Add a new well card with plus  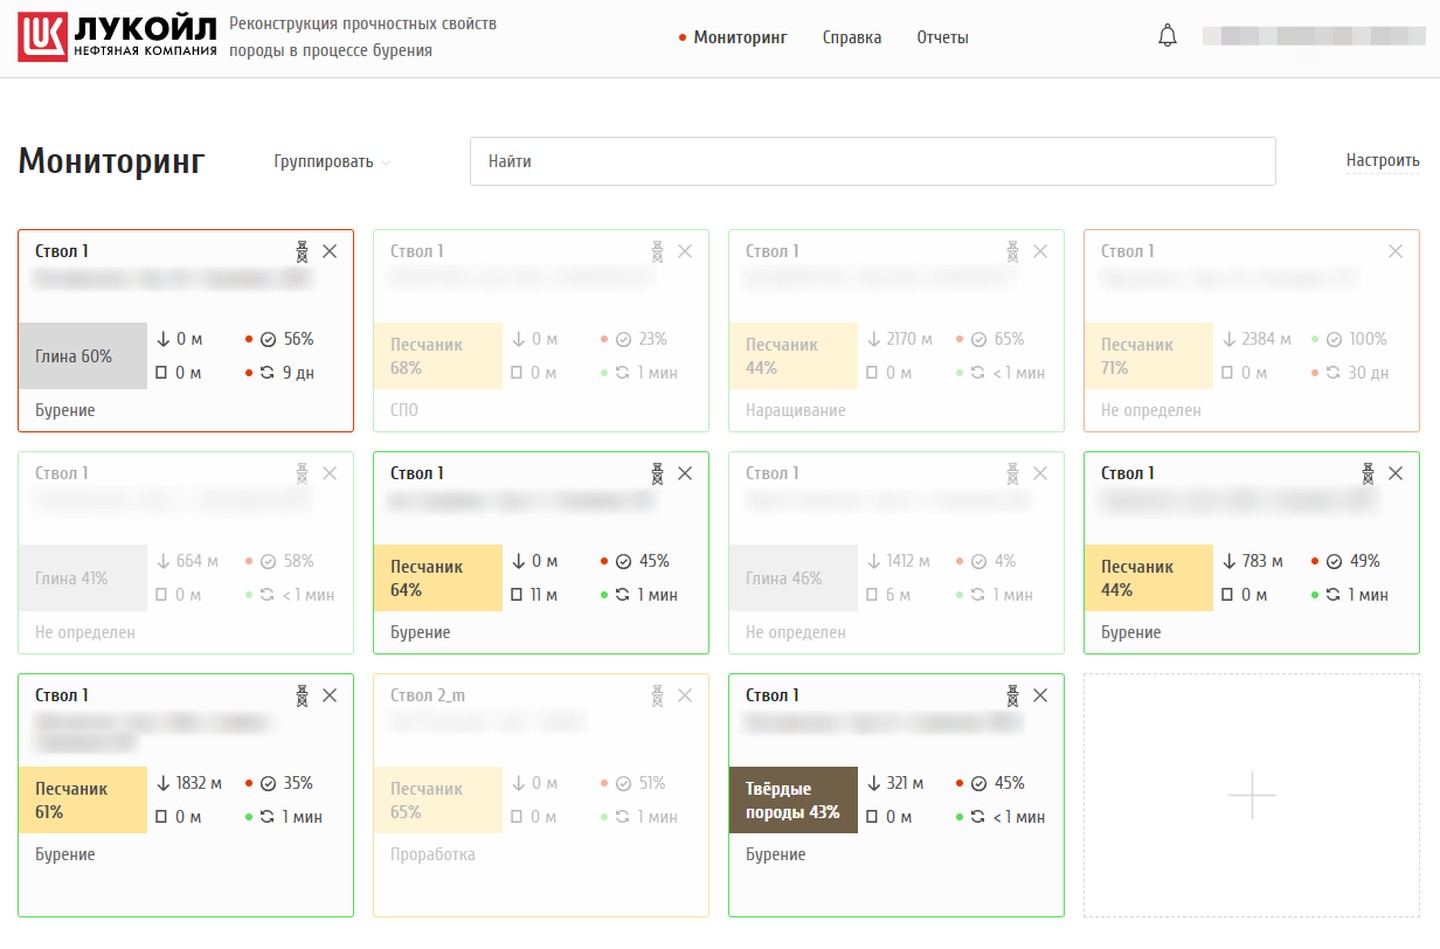pos(1252,796)
